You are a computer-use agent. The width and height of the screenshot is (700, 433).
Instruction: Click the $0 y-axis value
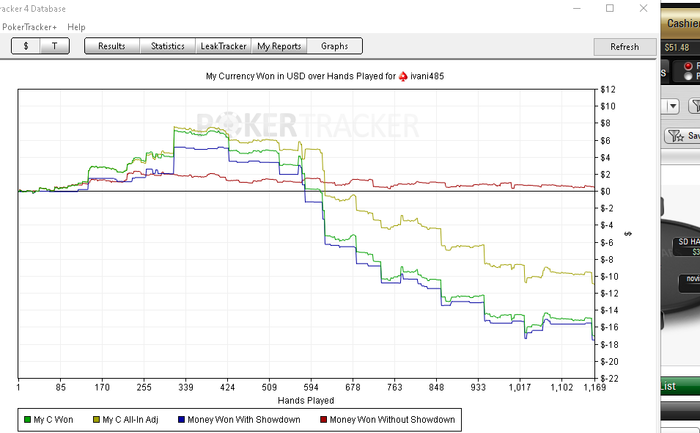605,192
